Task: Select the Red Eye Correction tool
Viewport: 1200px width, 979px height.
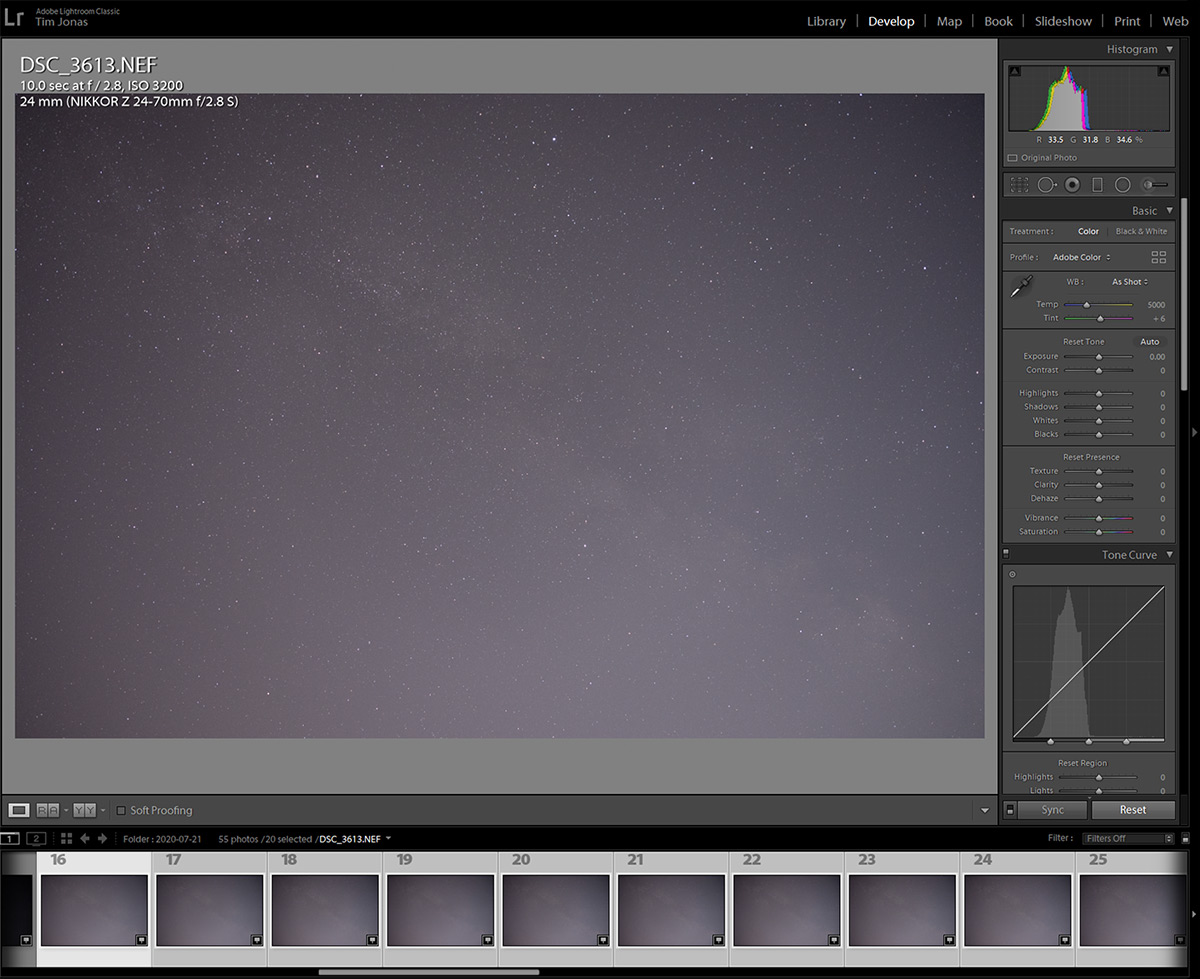Action: pos(1072,184)
